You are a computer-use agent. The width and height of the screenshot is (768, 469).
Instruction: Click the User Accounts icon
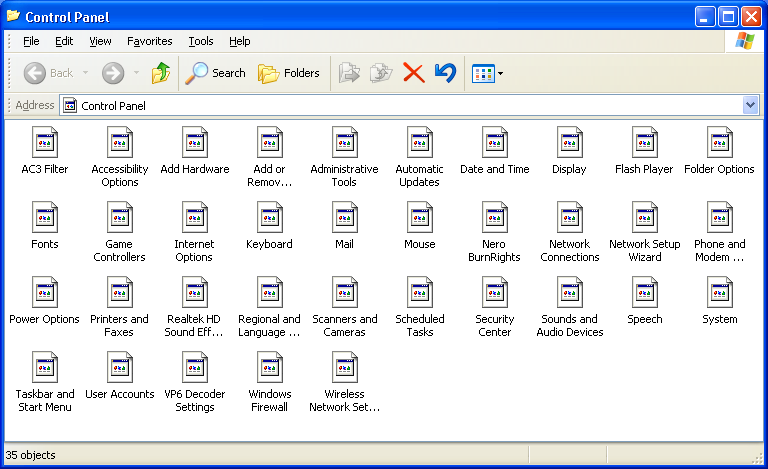tap(120, 367)
